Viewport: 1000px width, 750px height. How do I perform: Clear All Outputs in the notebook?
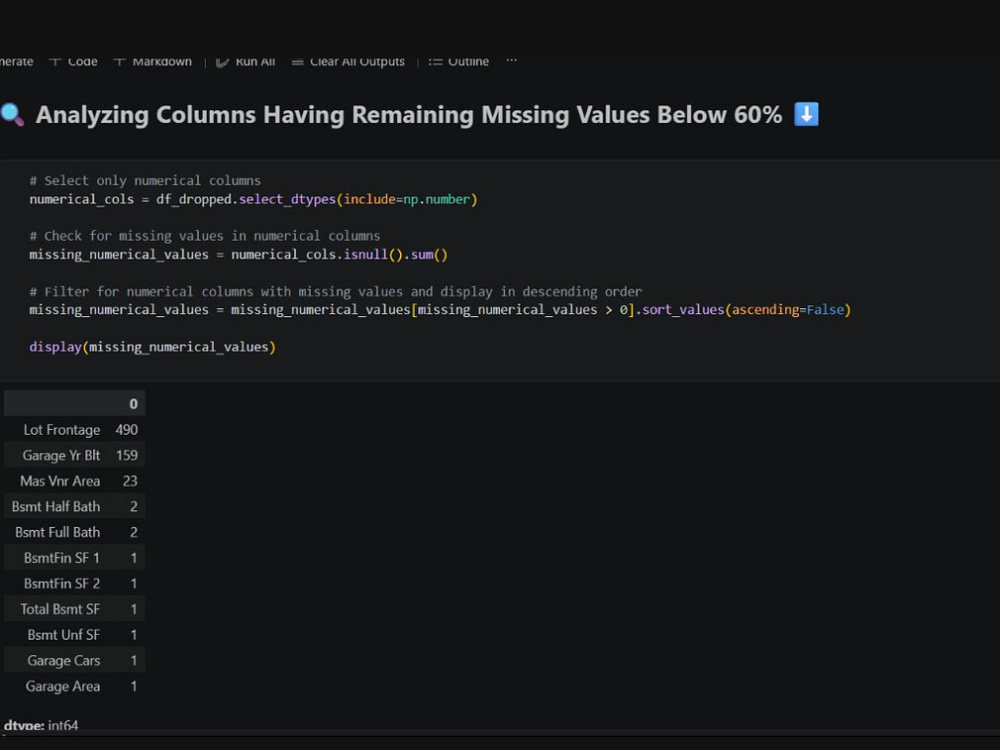click(x=348, y=61)
